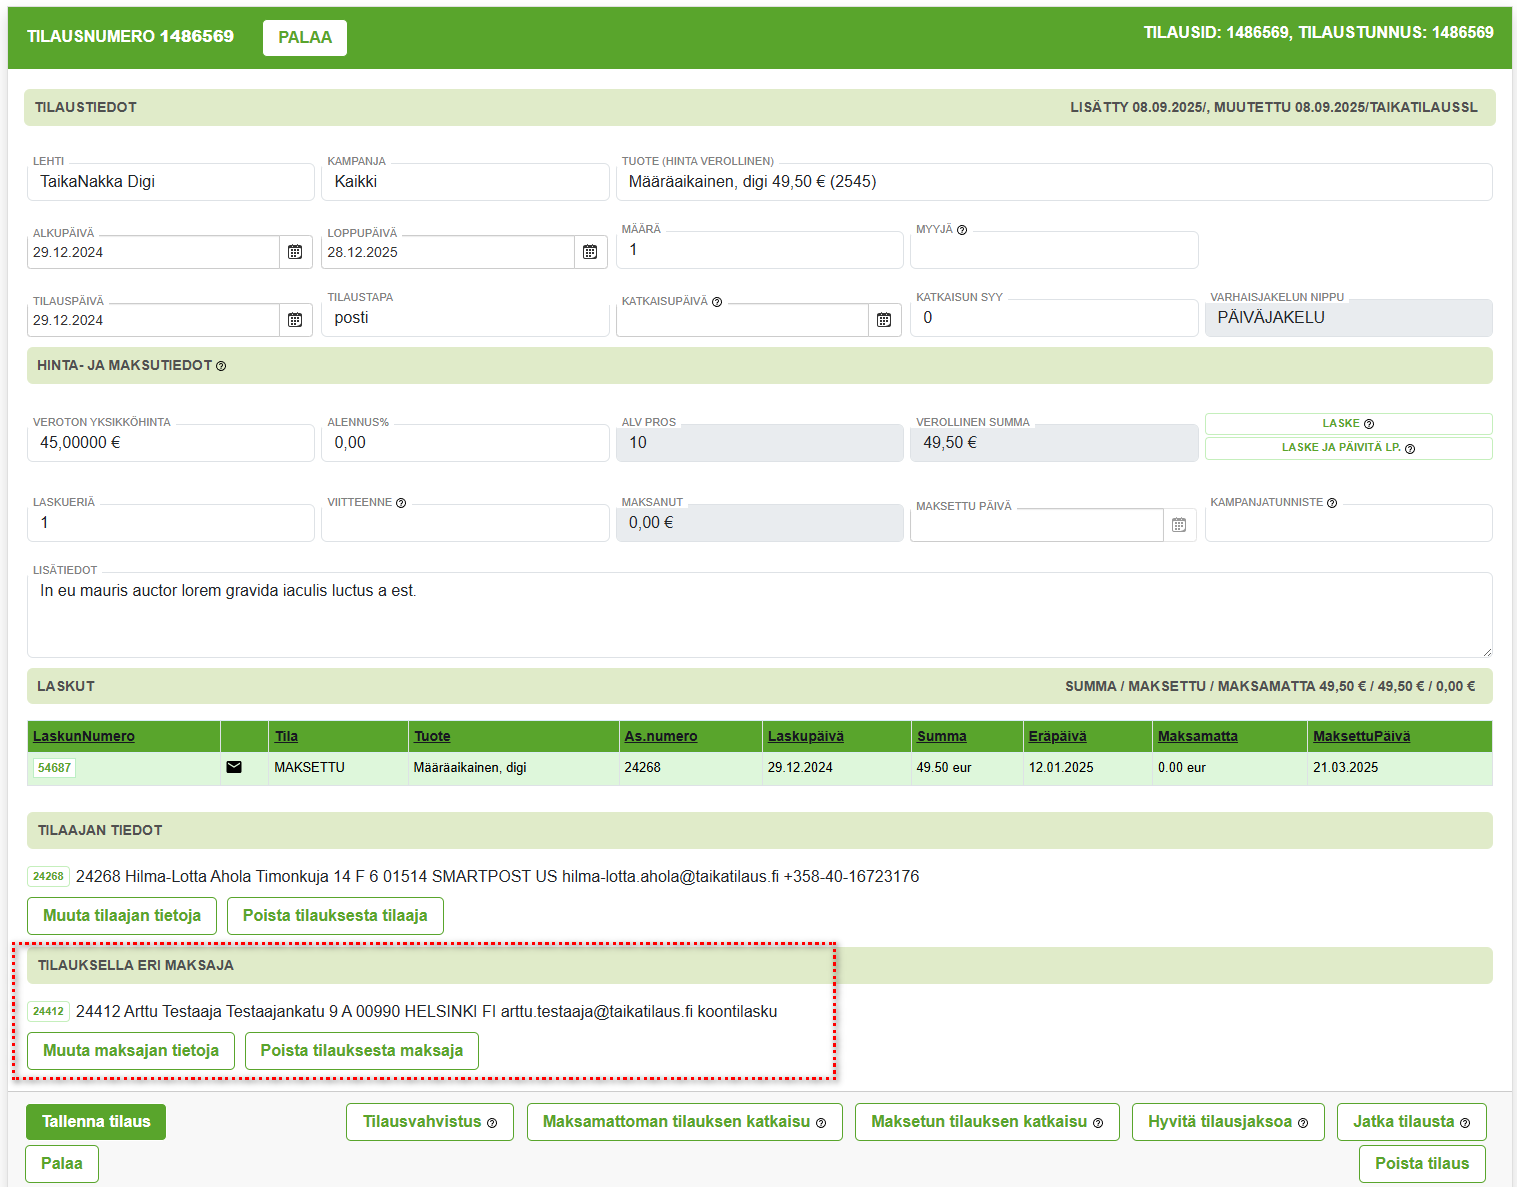
Task: Click help icon next to Hinta- ja maksutiedot
Action: [x=221, y=366]
